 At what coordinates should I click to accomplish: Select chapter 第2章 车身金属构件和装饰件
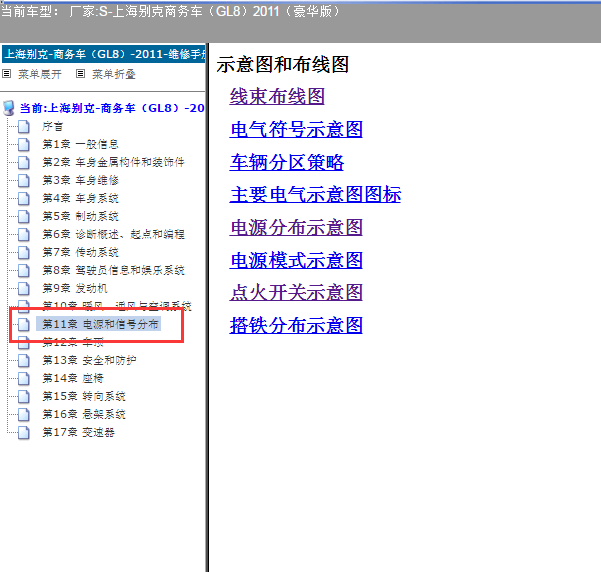click(113, 162)
